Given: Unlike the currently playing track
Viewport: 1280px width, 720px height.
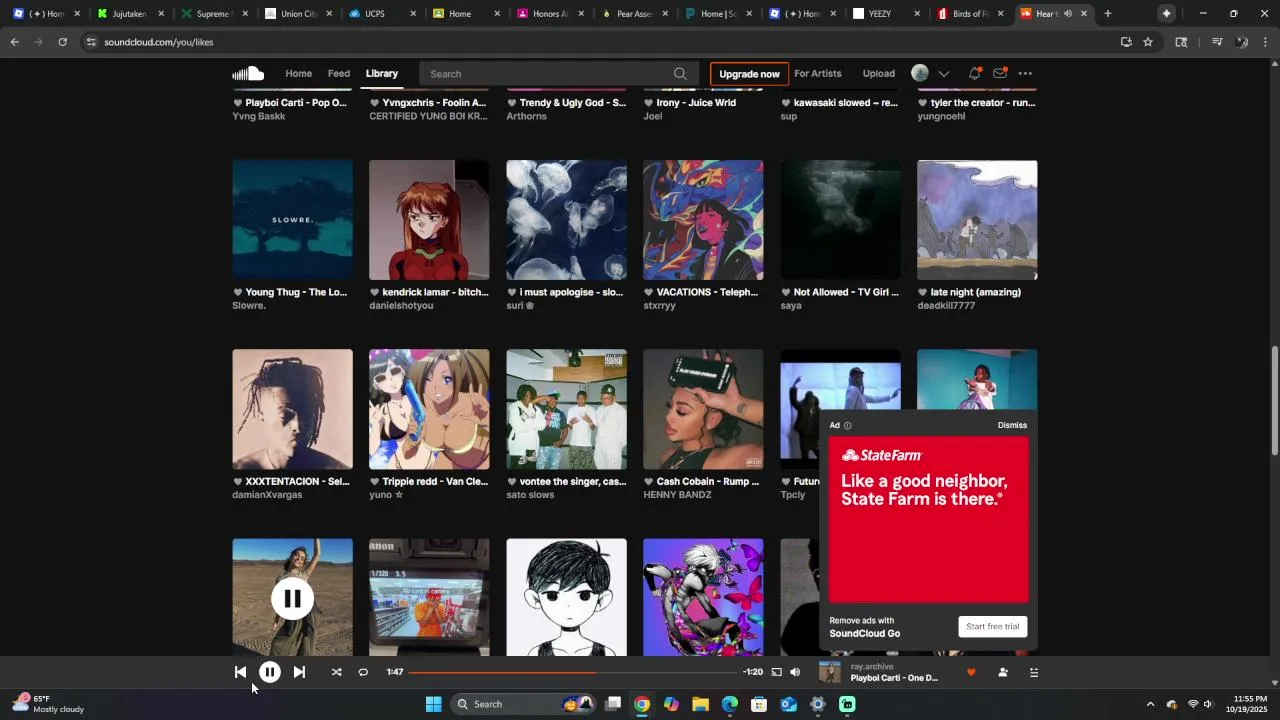Looking at the screenshot, I should pos(970,672).
